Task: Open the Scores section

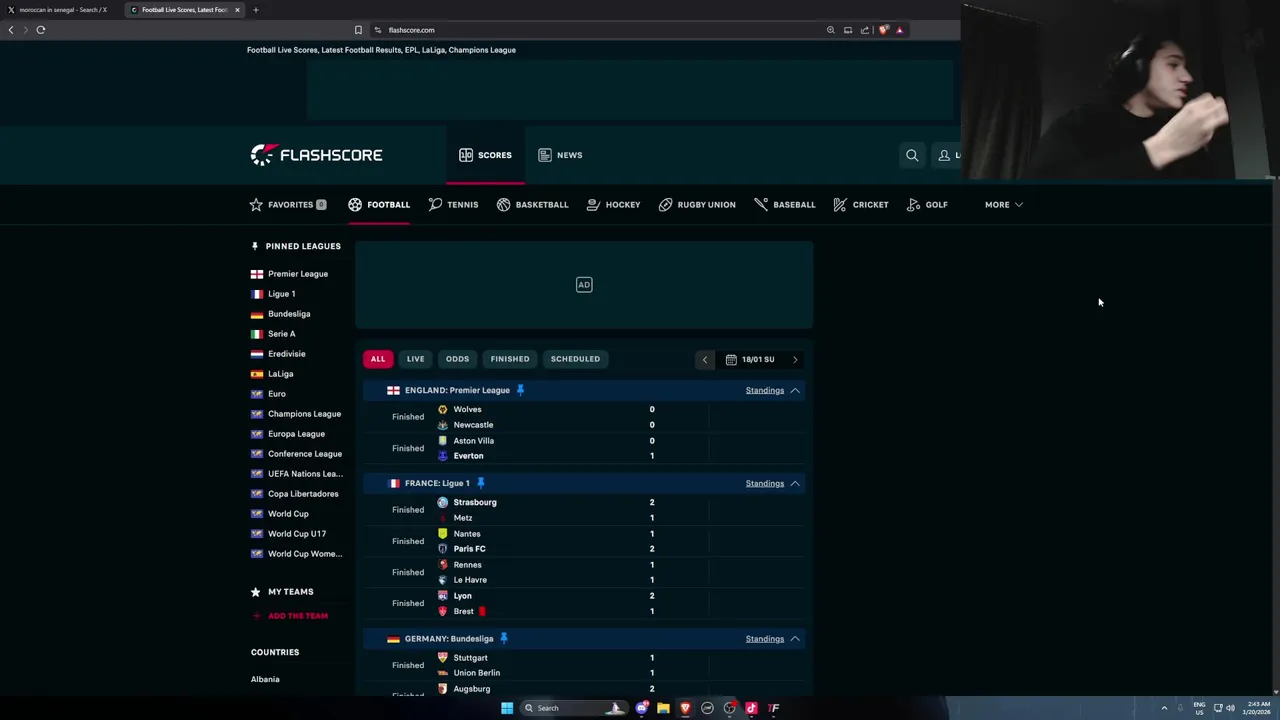Action: pyautogui.click(x=485, y=155)
